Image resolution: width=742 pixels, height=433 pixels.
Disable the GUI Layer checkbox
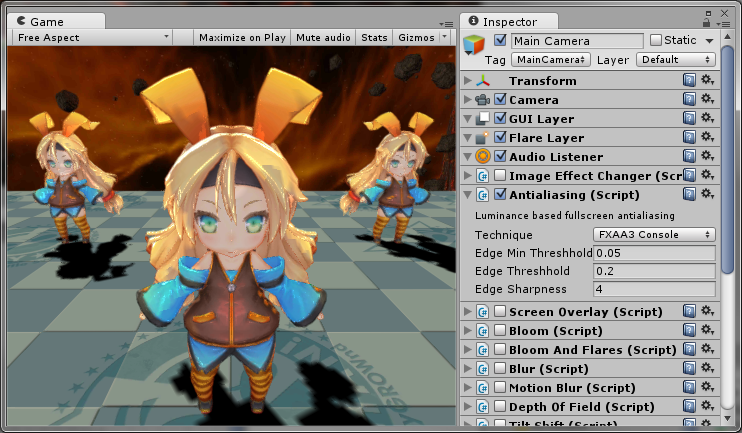coord(500,118)
